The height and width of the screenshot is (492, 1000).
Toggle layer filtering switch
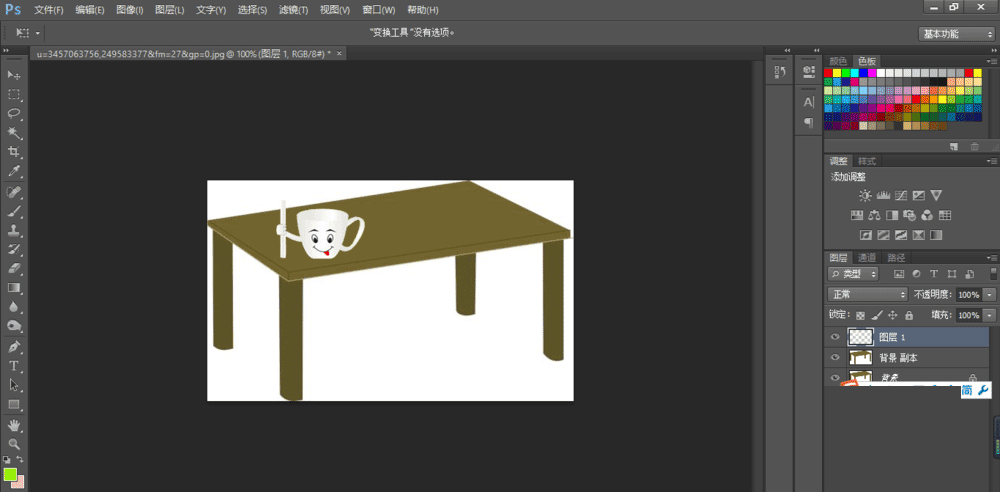pos(993,274)
